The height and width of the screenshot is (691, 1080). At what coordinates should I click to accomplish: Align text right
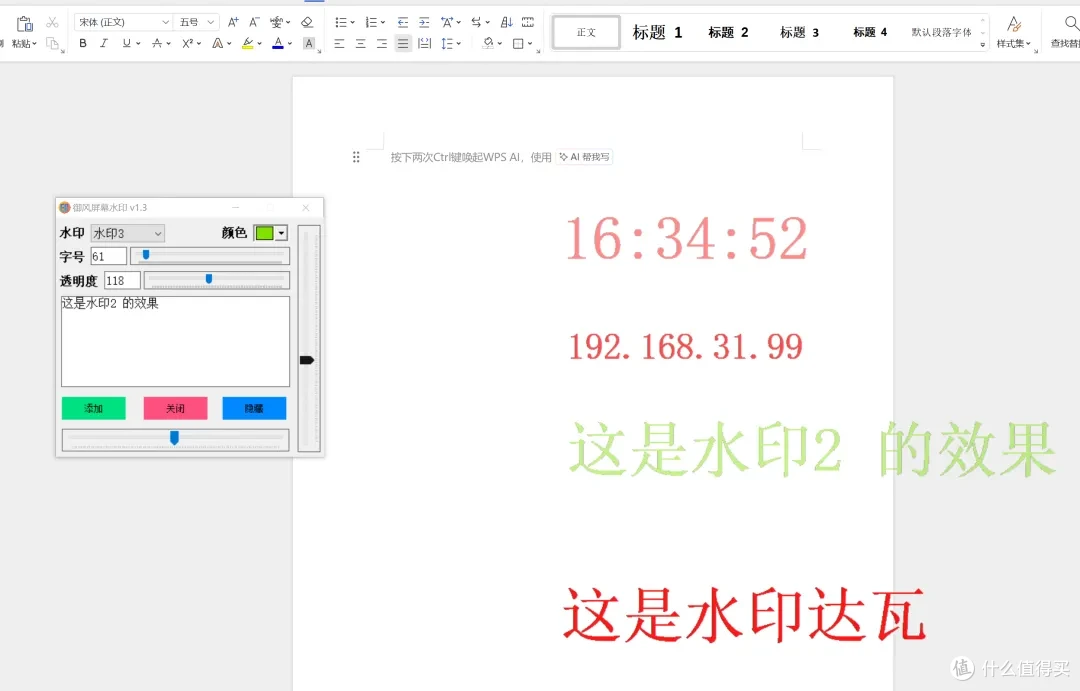pyautogui.click(x=382, y=43)
